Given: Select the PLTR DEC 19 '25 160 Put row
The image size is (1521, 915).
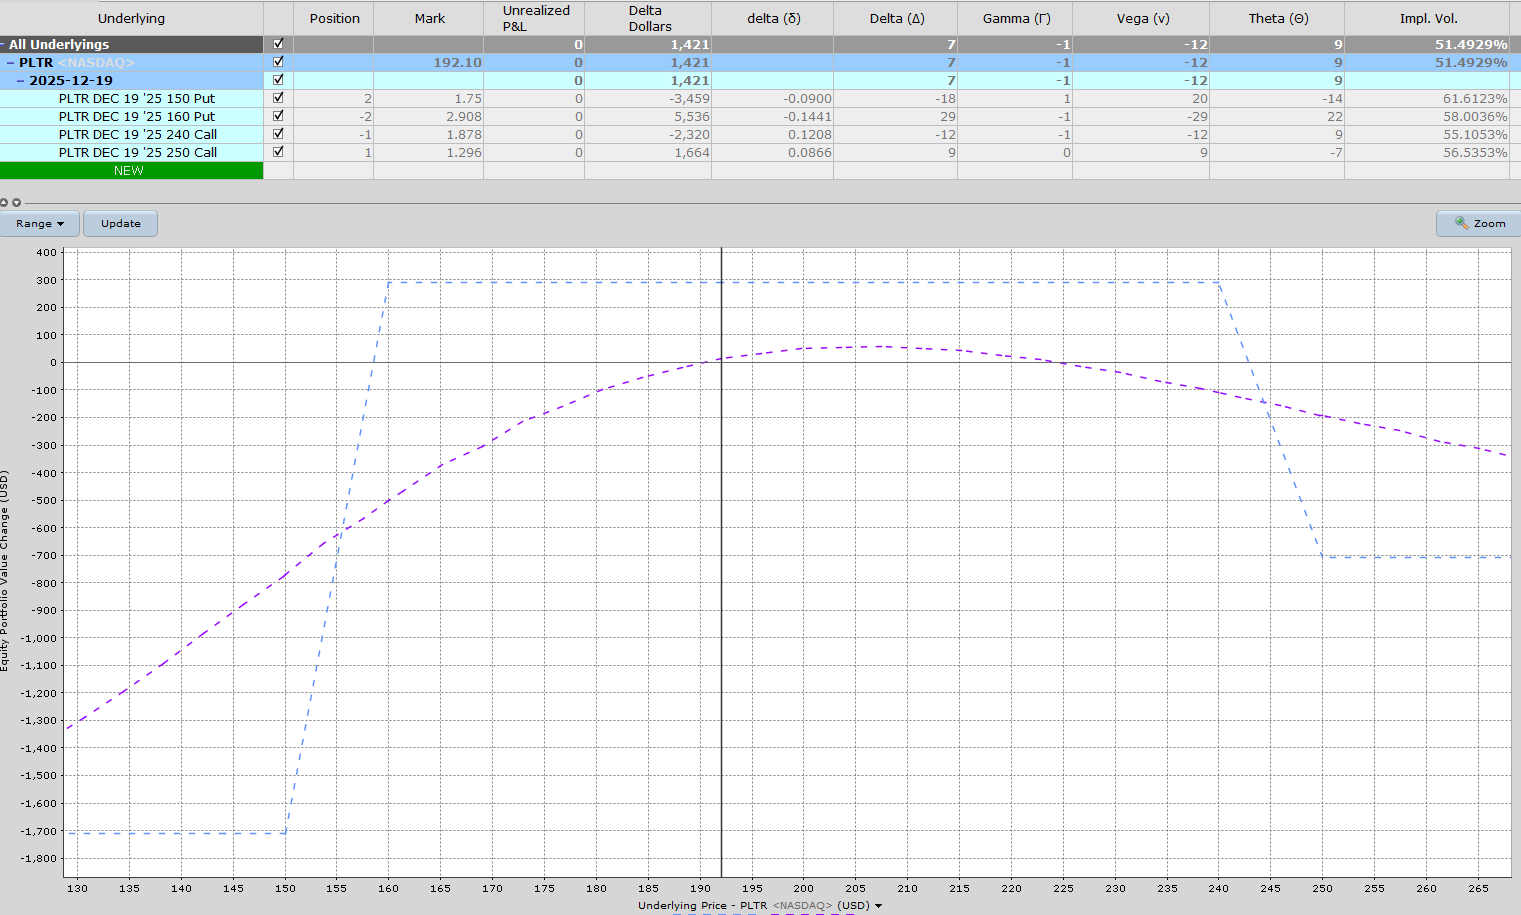Looking at the screenshot, I should [136, 117].
